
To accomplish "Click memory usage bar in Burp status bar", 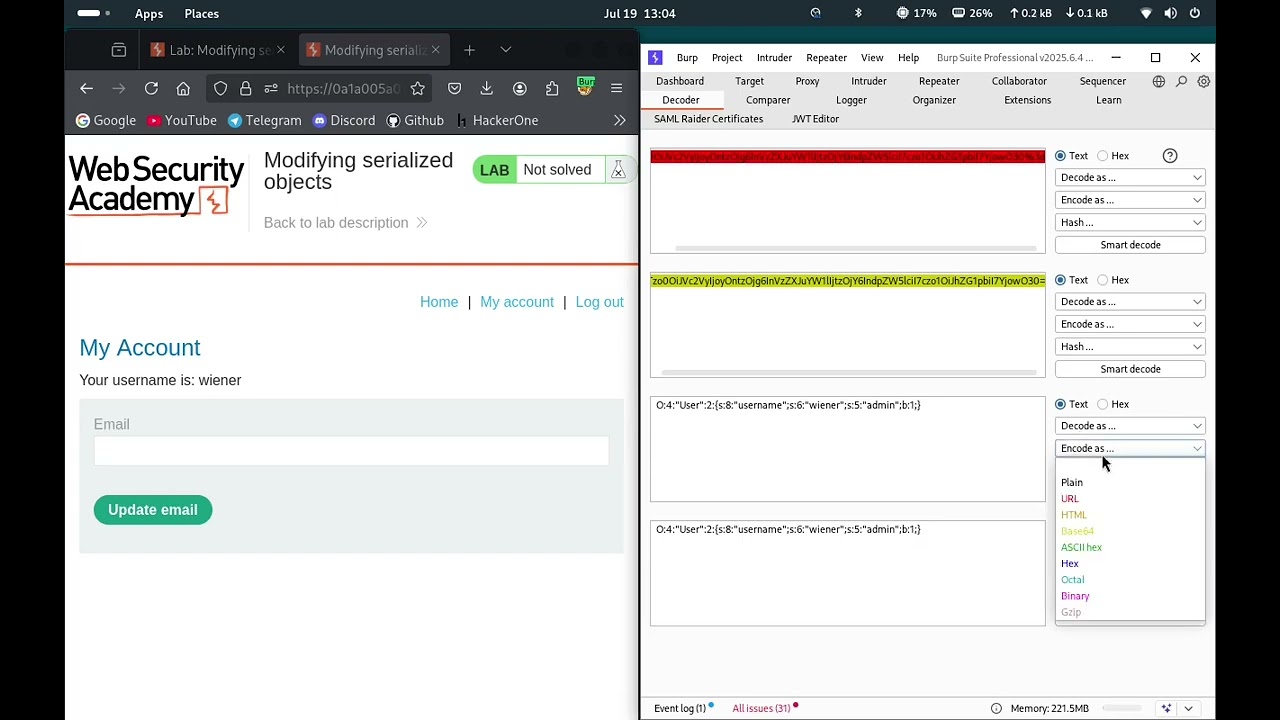I will pos(1124,708).
